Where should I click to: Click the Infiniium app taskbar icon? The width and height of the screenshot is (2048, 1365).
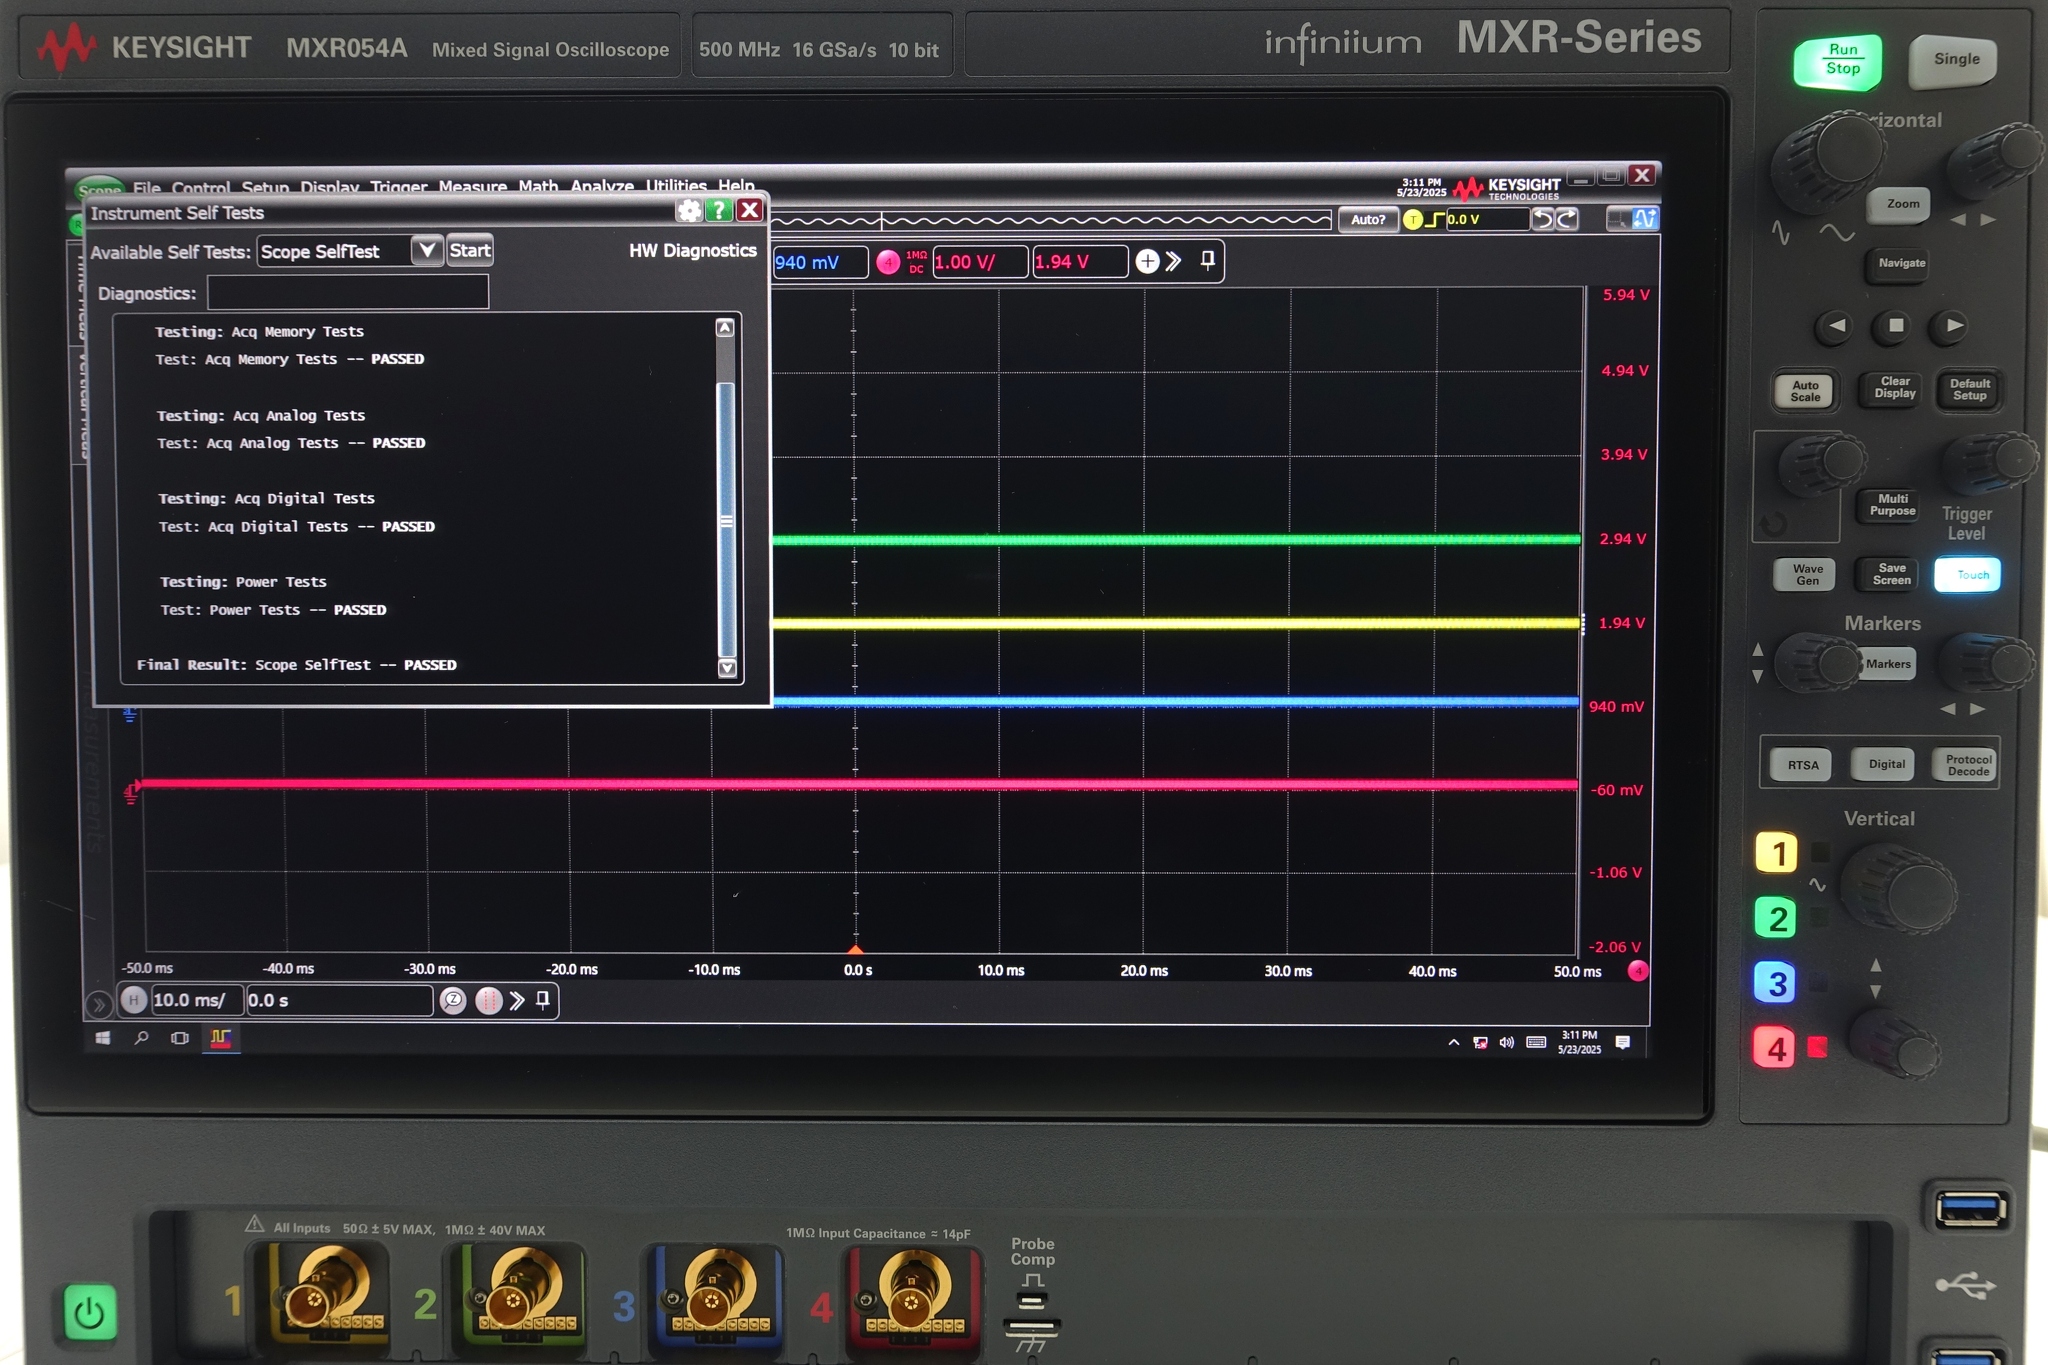click(220, 1039)
